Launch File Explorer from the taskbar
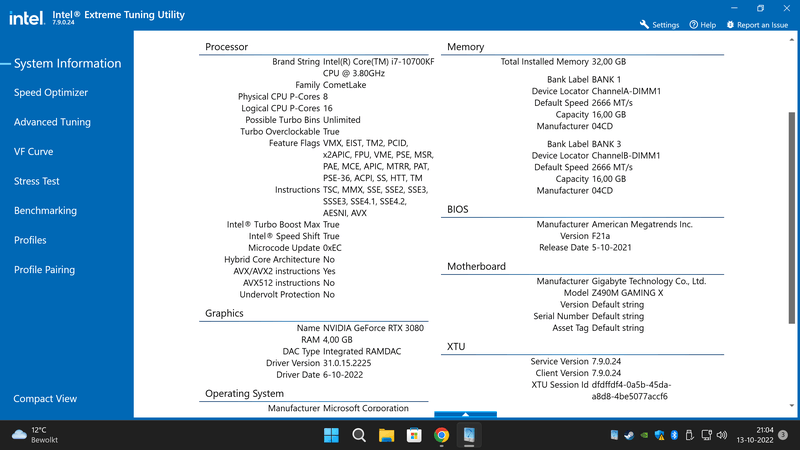The height and width of the screenshot is (450, 800). click(386, 435)
